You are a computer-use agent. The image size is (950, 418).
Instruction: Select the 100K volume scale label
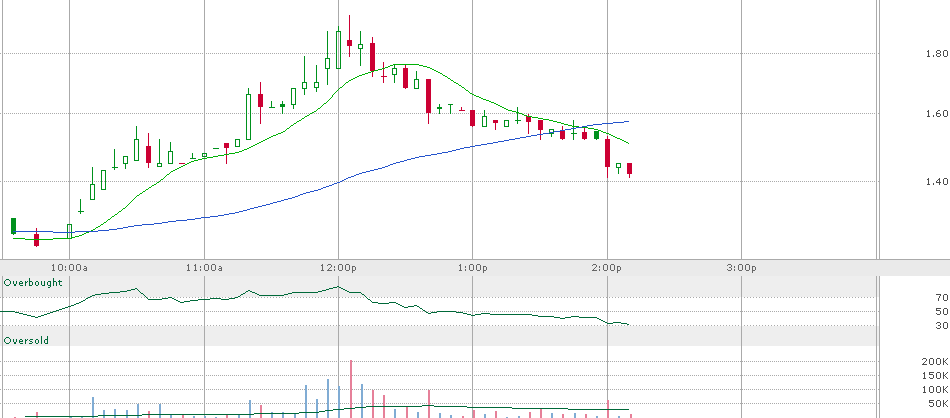936,390
